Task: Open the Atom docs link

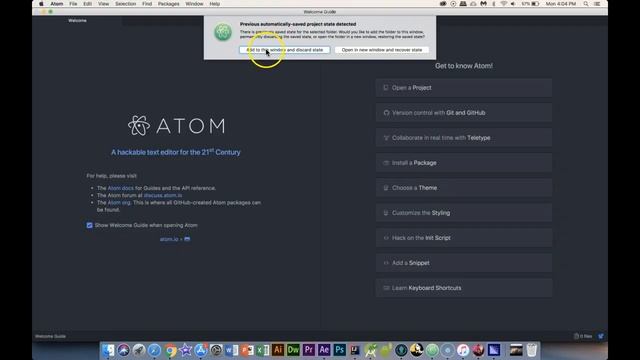Action: pyautogui.click(x=120, y=188)
